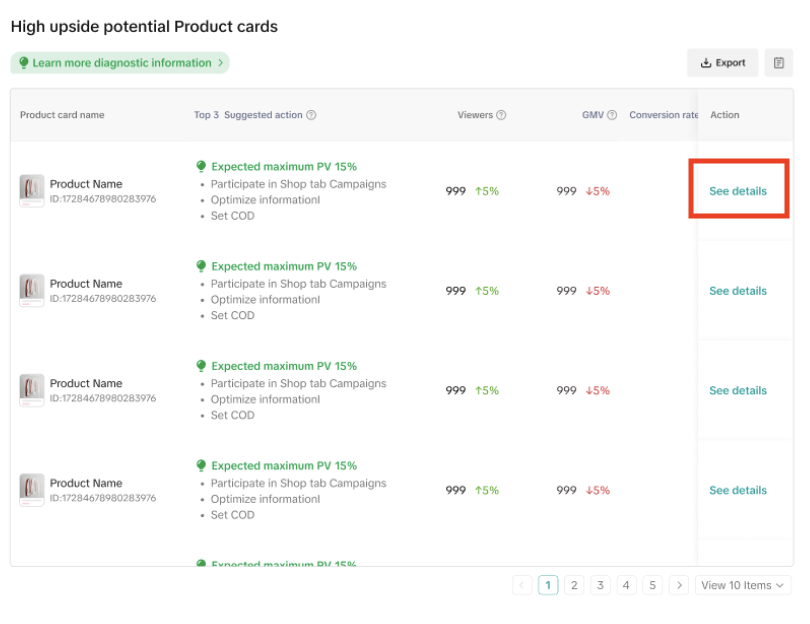Click the GMV column info icon

[612, 115]
